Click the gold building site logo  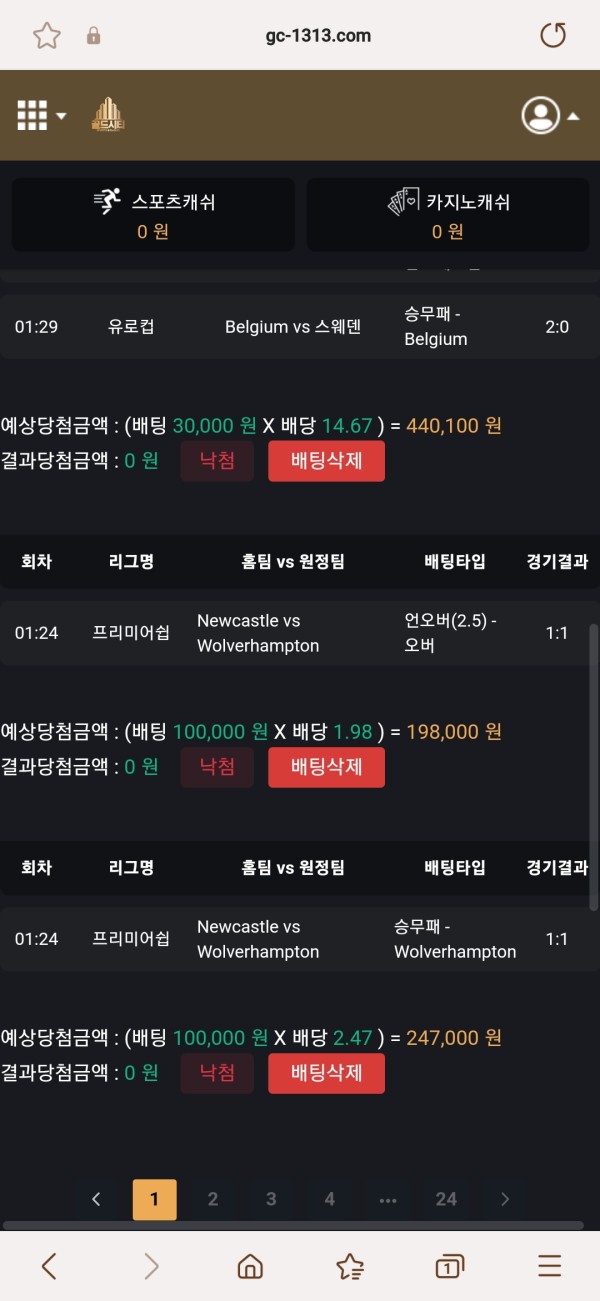(107, 115)
